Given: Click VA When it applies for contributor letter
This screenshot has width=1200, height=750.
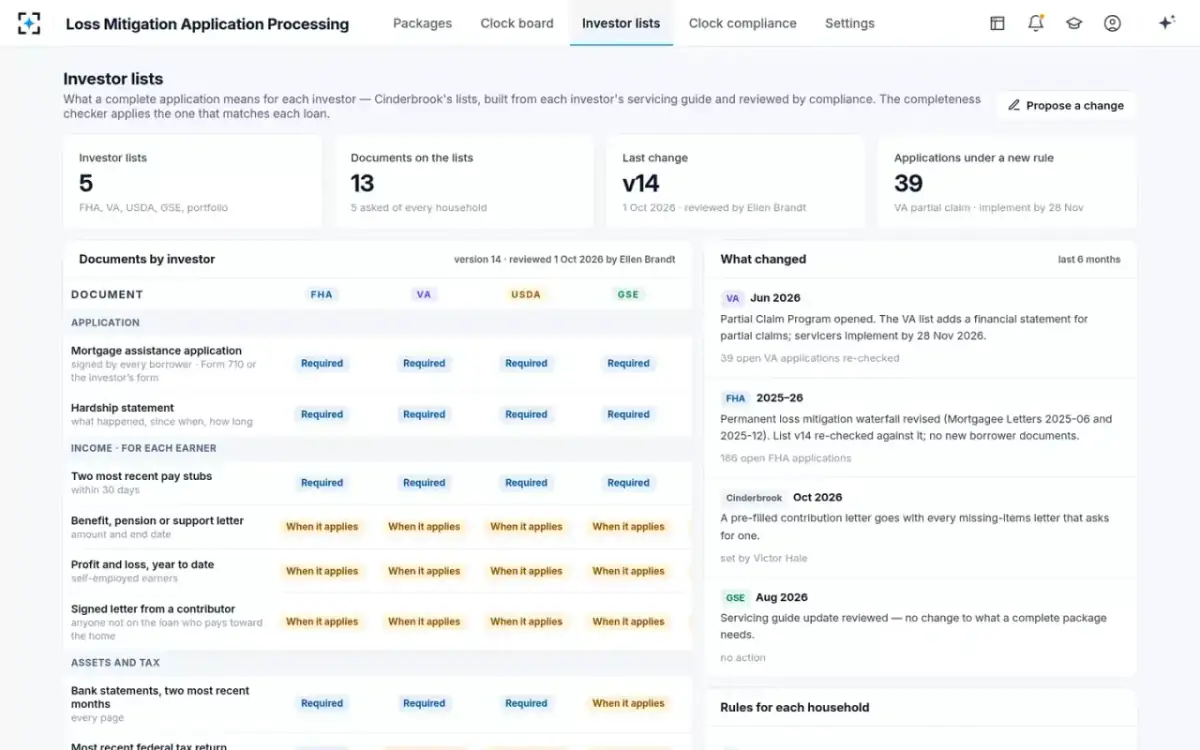Looking at the screenshot, I should [x=424, y=622].
